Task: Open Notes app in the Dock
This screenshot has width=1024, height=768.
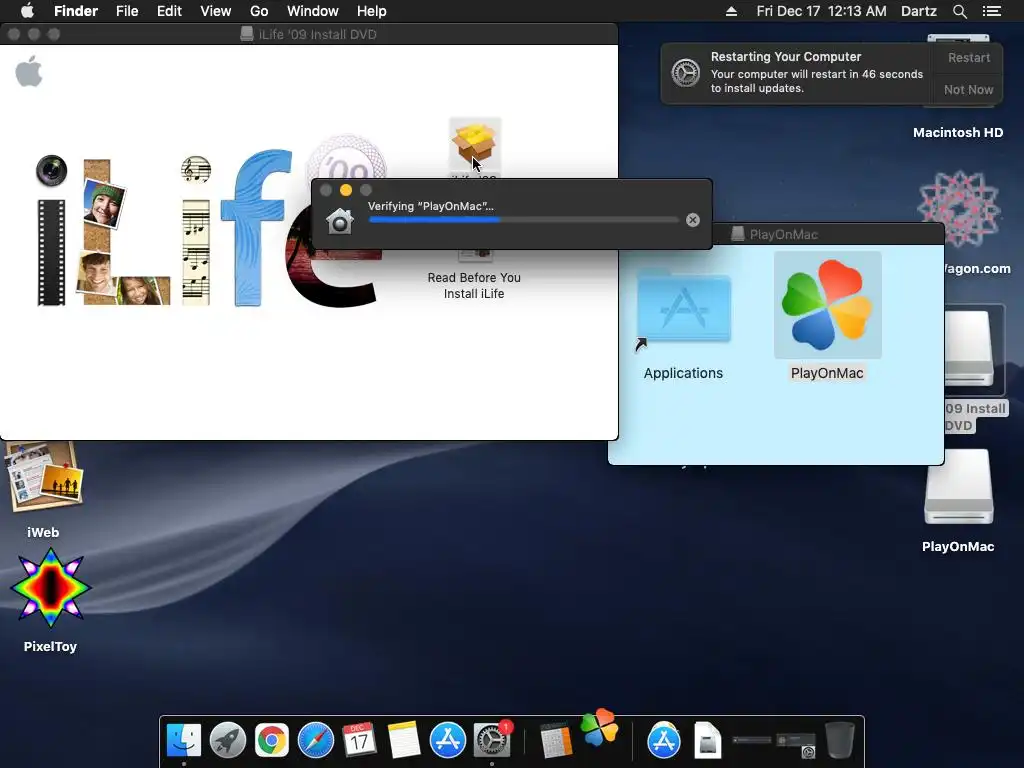Action: pos(404,740)
